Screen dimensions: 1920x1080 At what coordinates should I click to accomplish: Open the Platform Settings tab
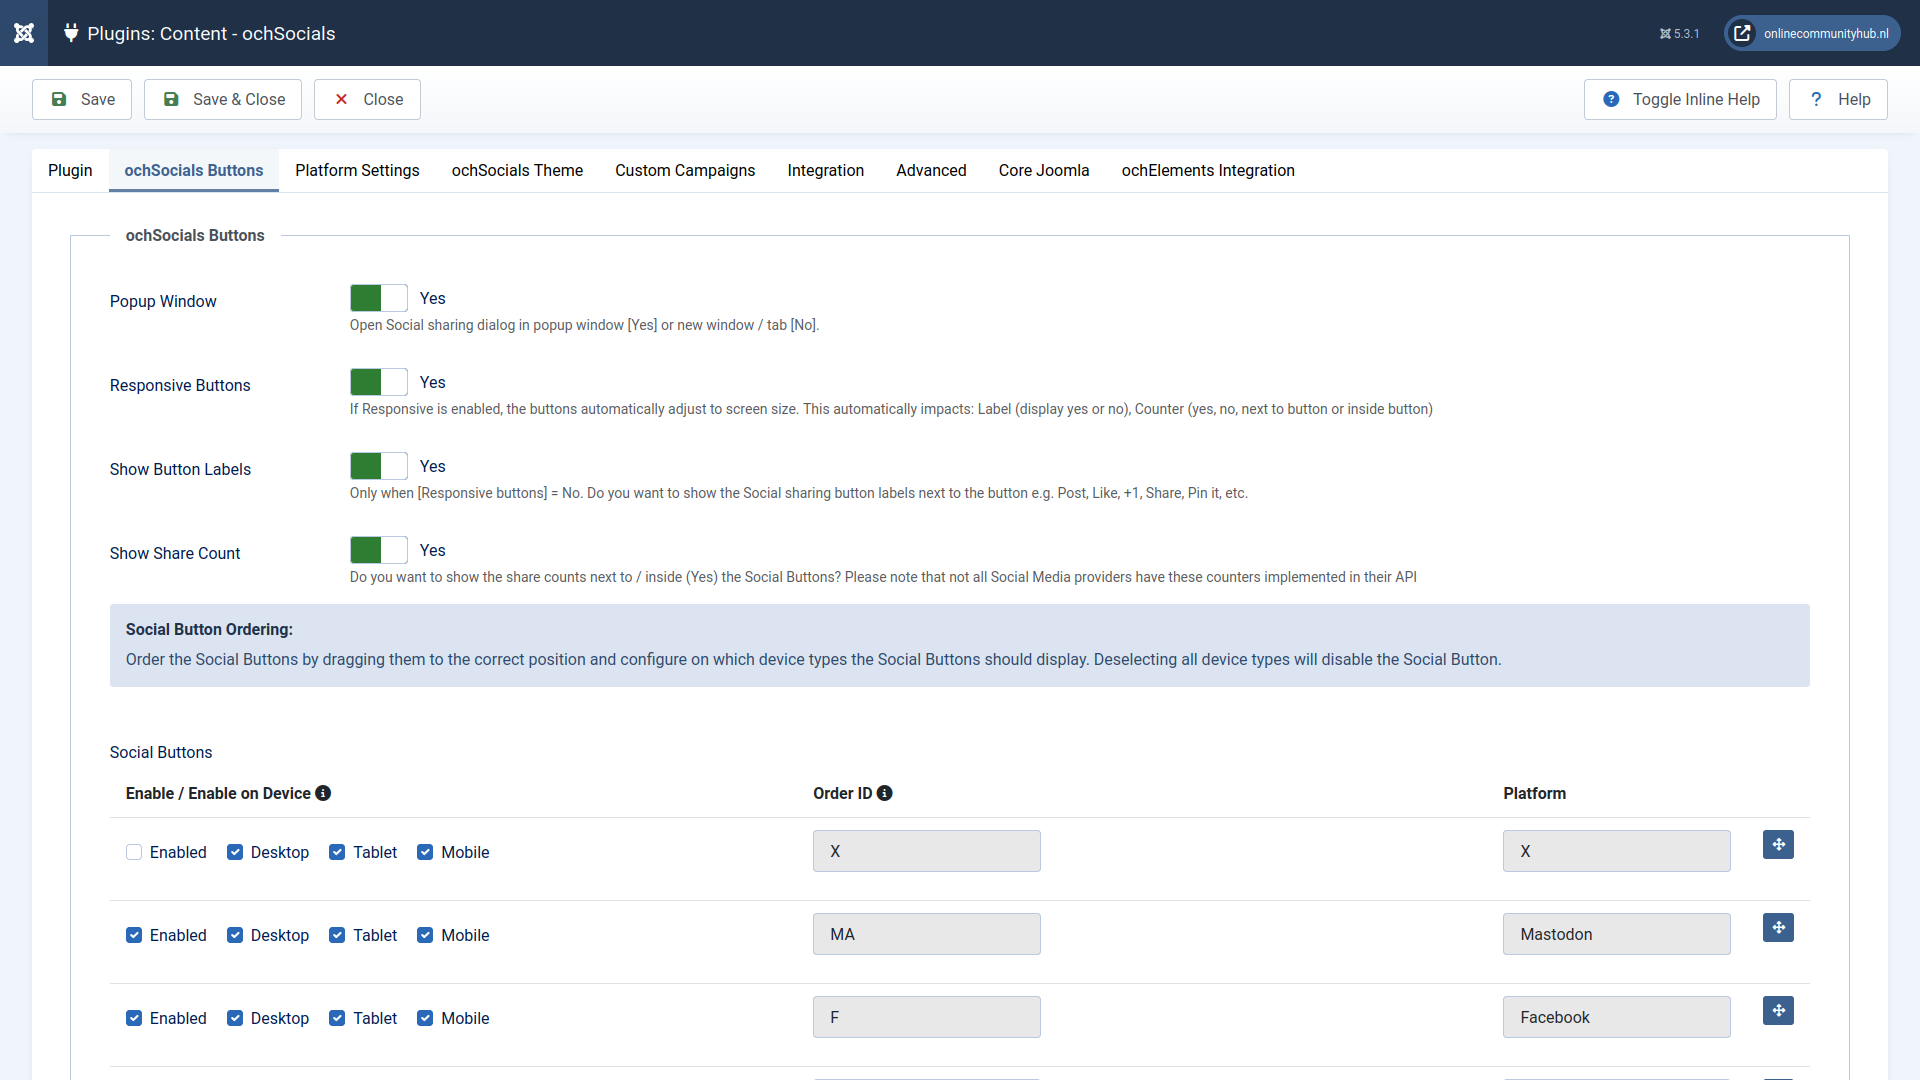pos(357,170)
